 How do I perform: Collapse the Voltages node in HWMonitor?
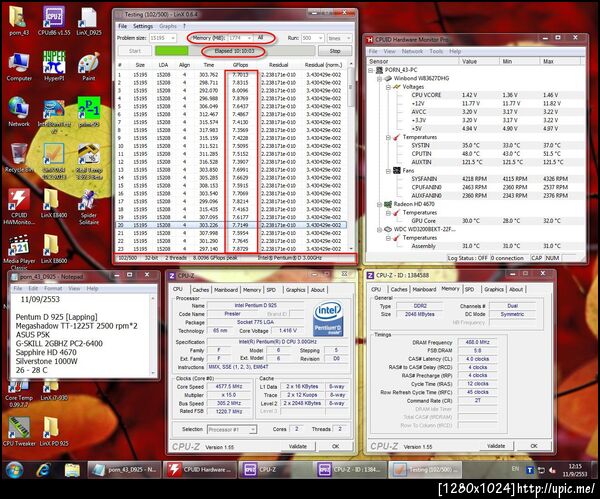(388, 87)
